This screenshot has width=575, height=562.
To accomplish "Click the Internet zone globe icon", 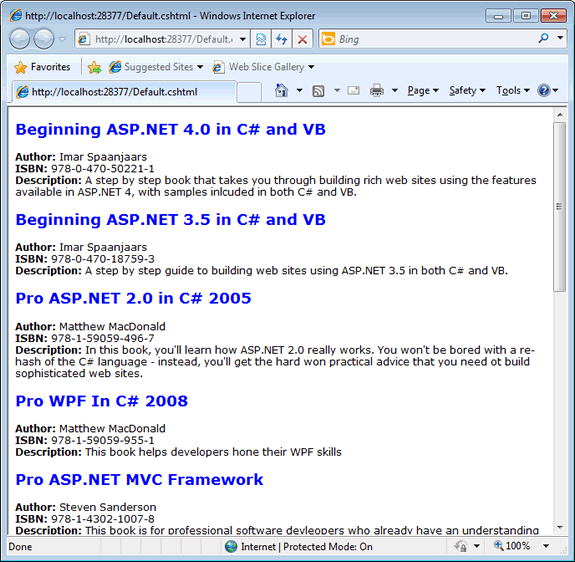I will click(231, 547).
